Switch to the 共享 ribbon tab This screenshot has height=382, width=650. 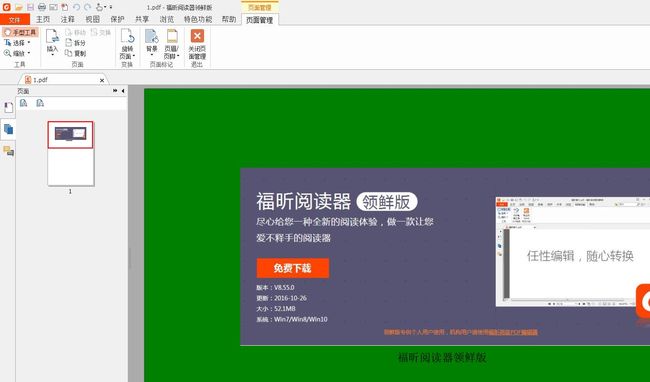click(x=142, y=19)
